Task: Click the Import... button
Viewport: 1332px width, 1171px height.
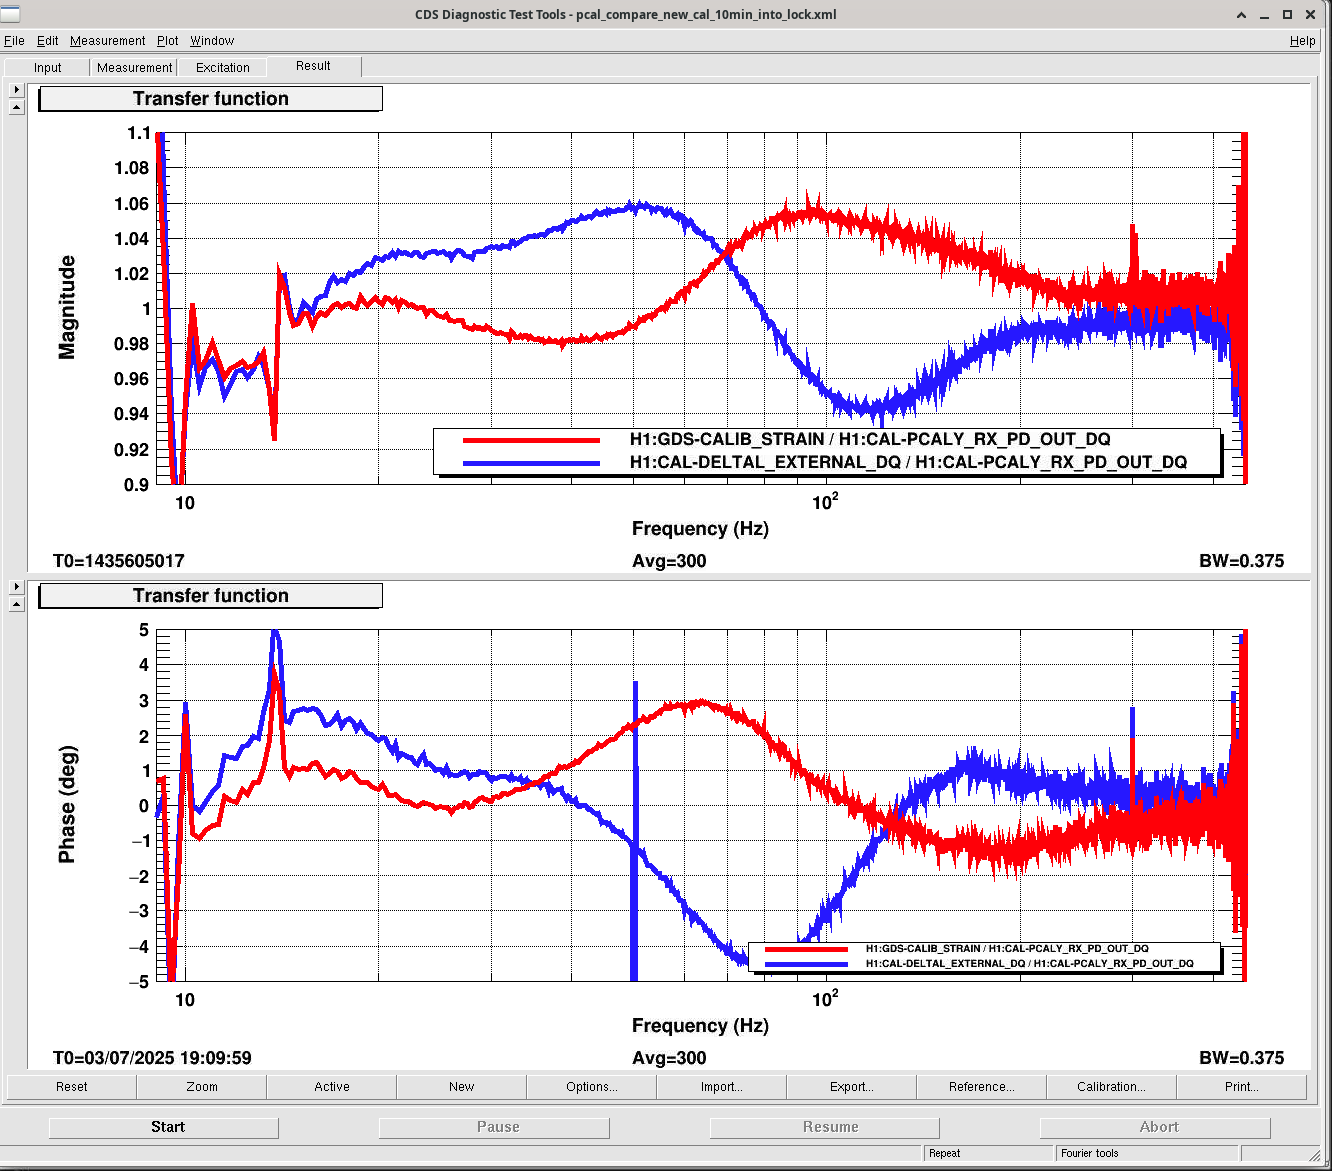Action: tap(722, 1087)
